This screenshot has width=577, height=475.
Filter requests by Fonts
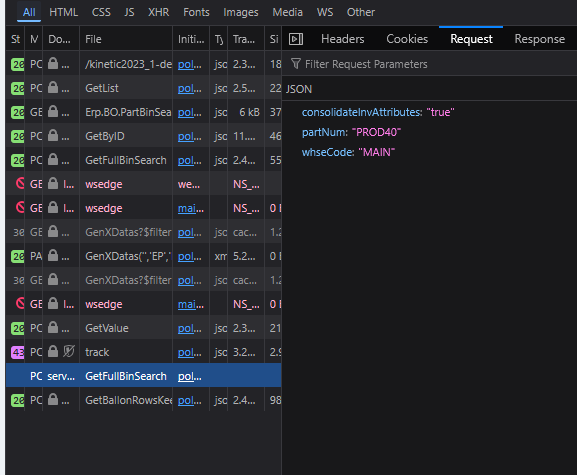point(197,12)
